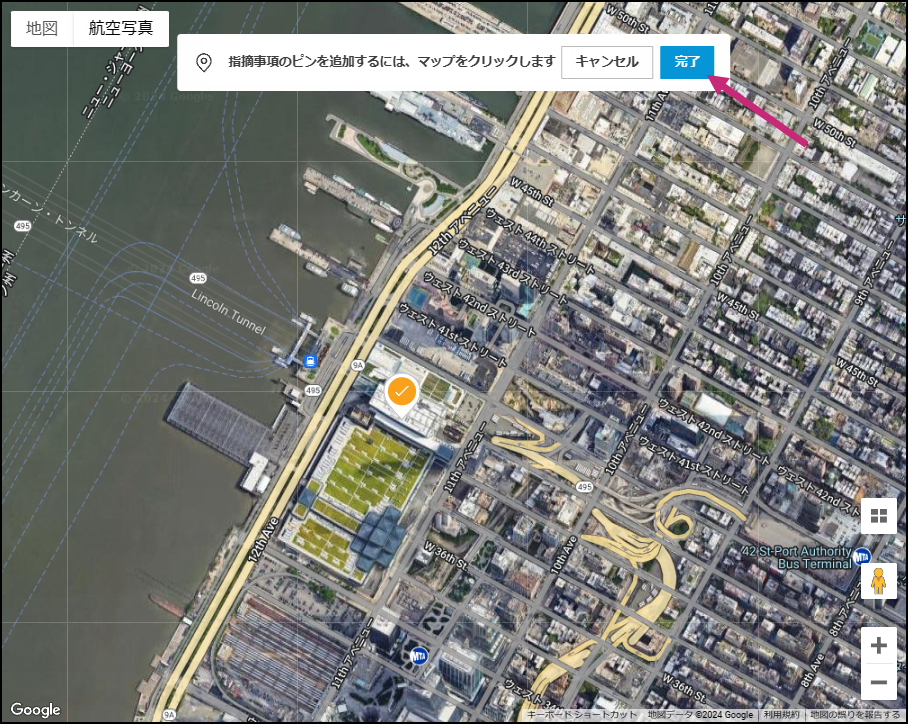Click the MTA icon near 11th Avenue
Image resolution: width=908 pixels, height=724 pixels.
[419, 656]
